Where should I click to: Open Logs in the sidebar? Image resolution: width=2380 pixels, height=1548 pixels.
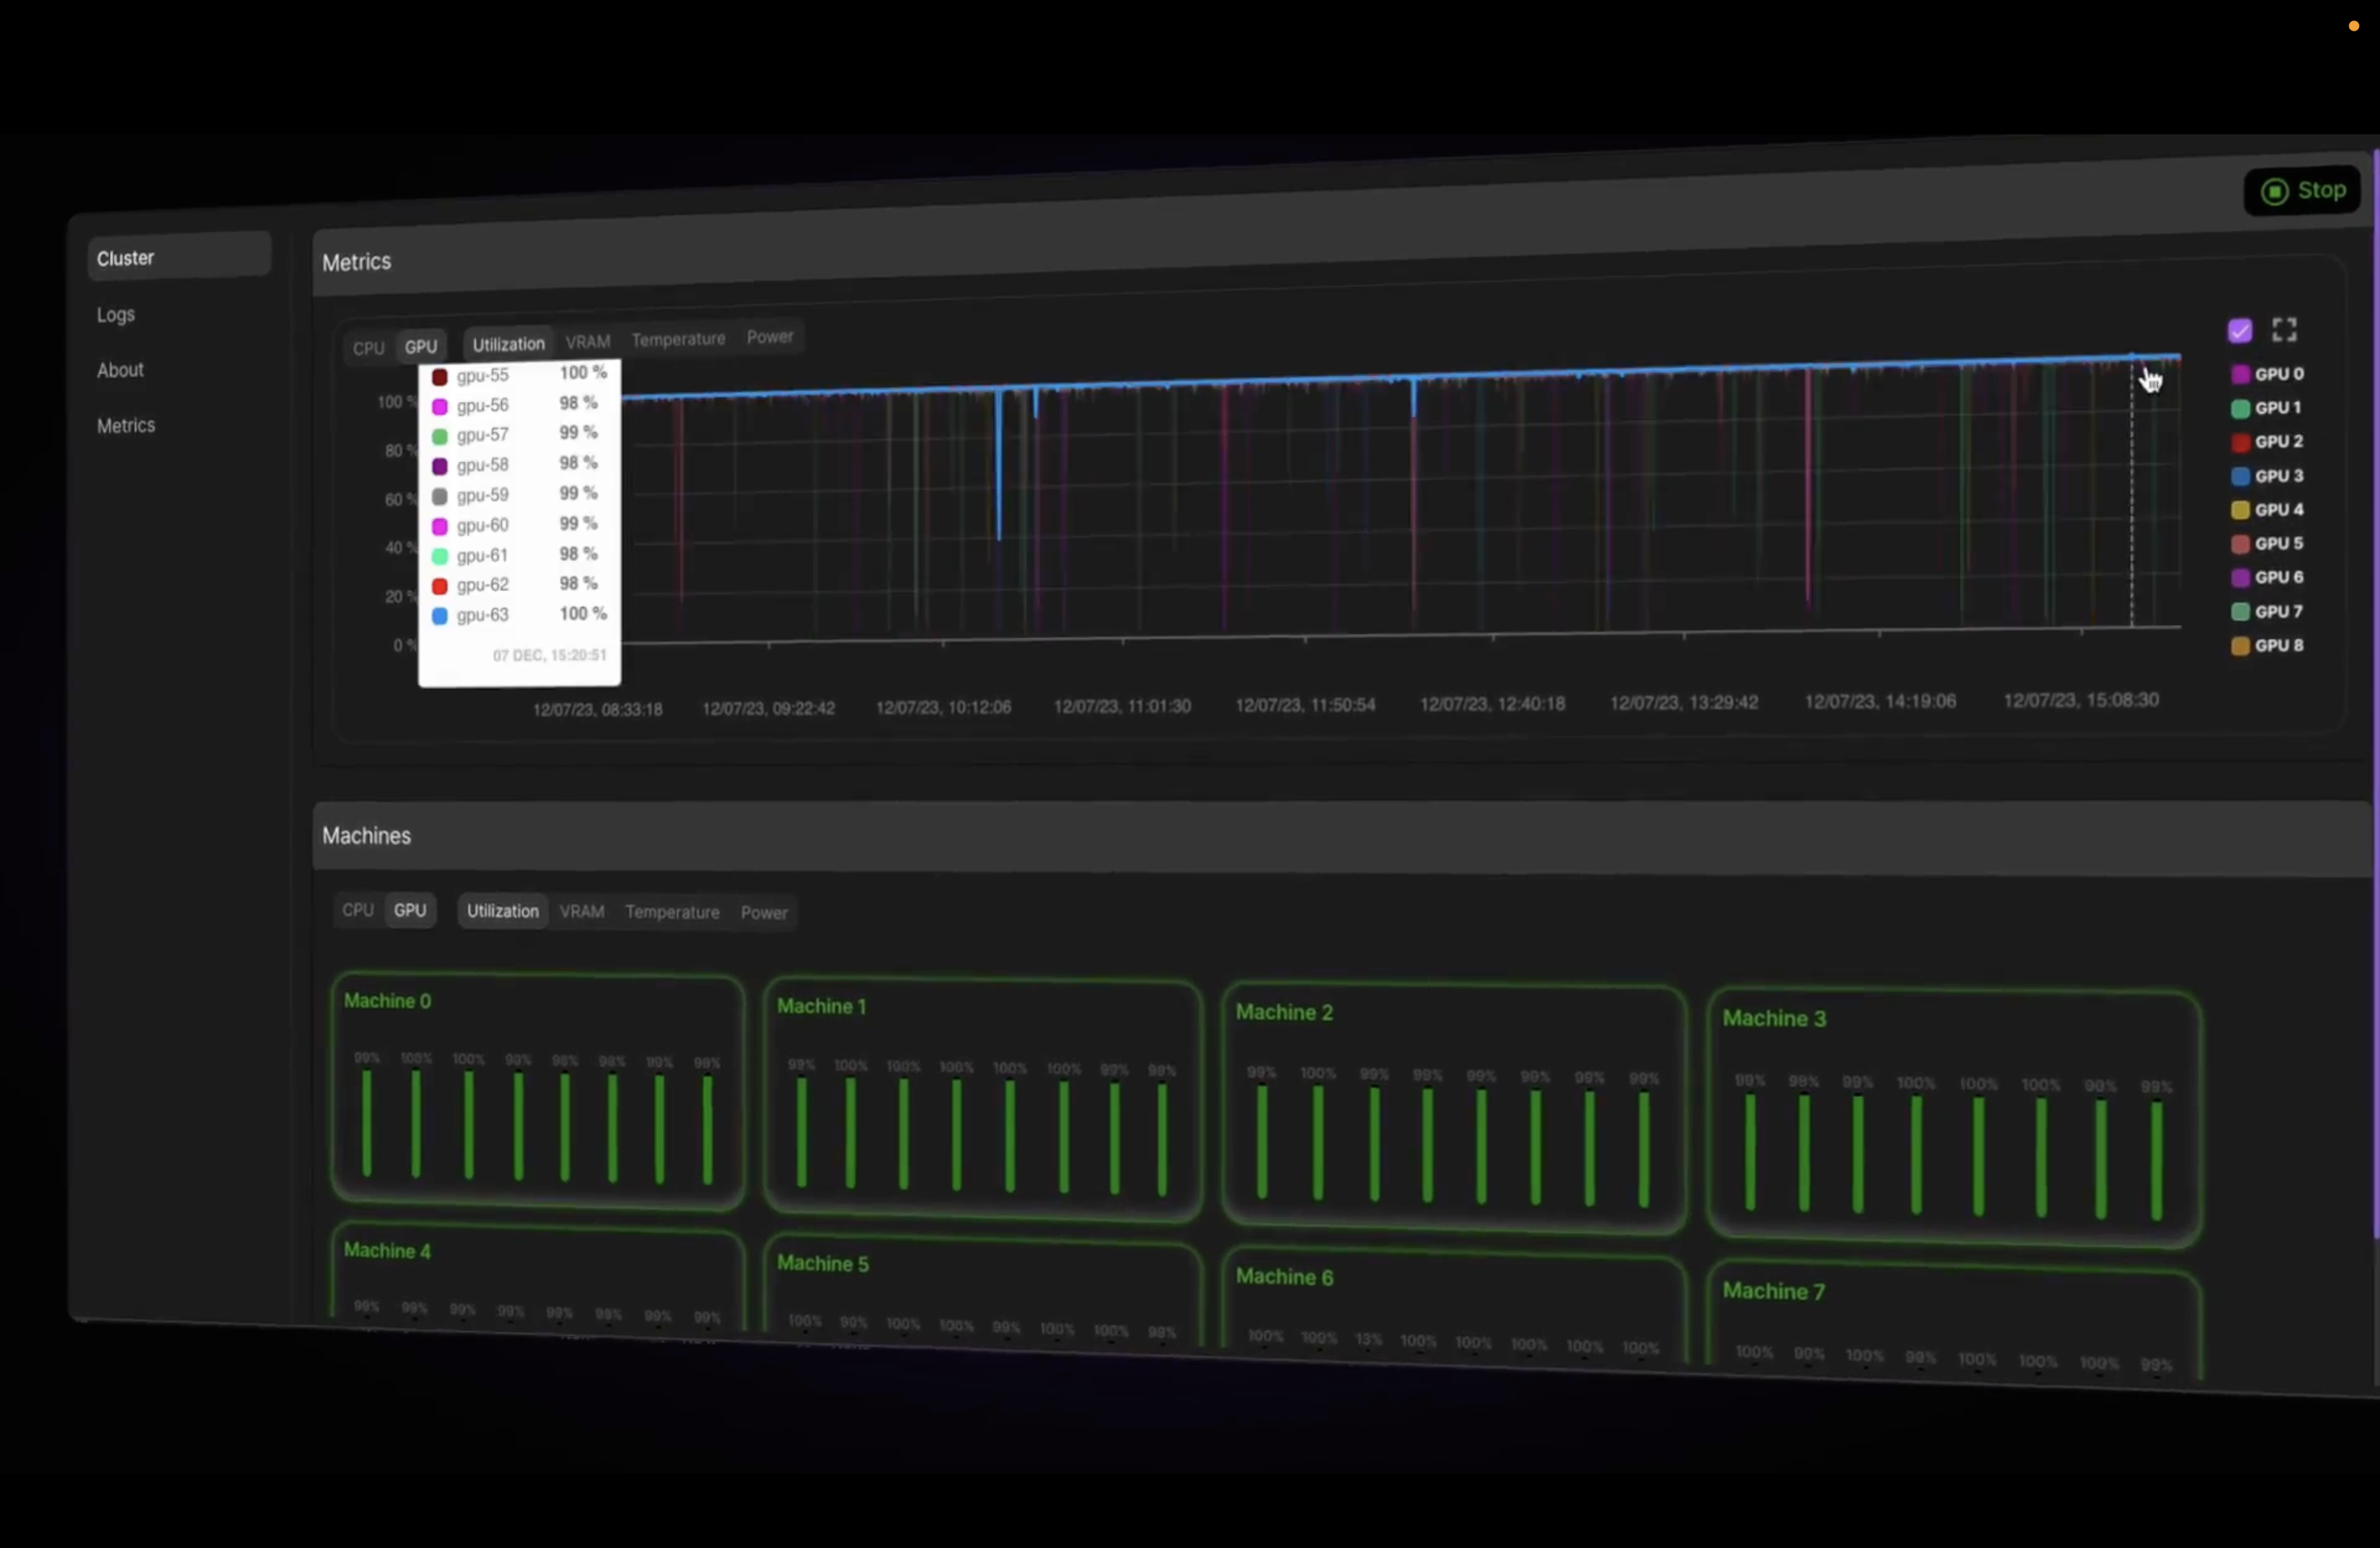point(116,315)
